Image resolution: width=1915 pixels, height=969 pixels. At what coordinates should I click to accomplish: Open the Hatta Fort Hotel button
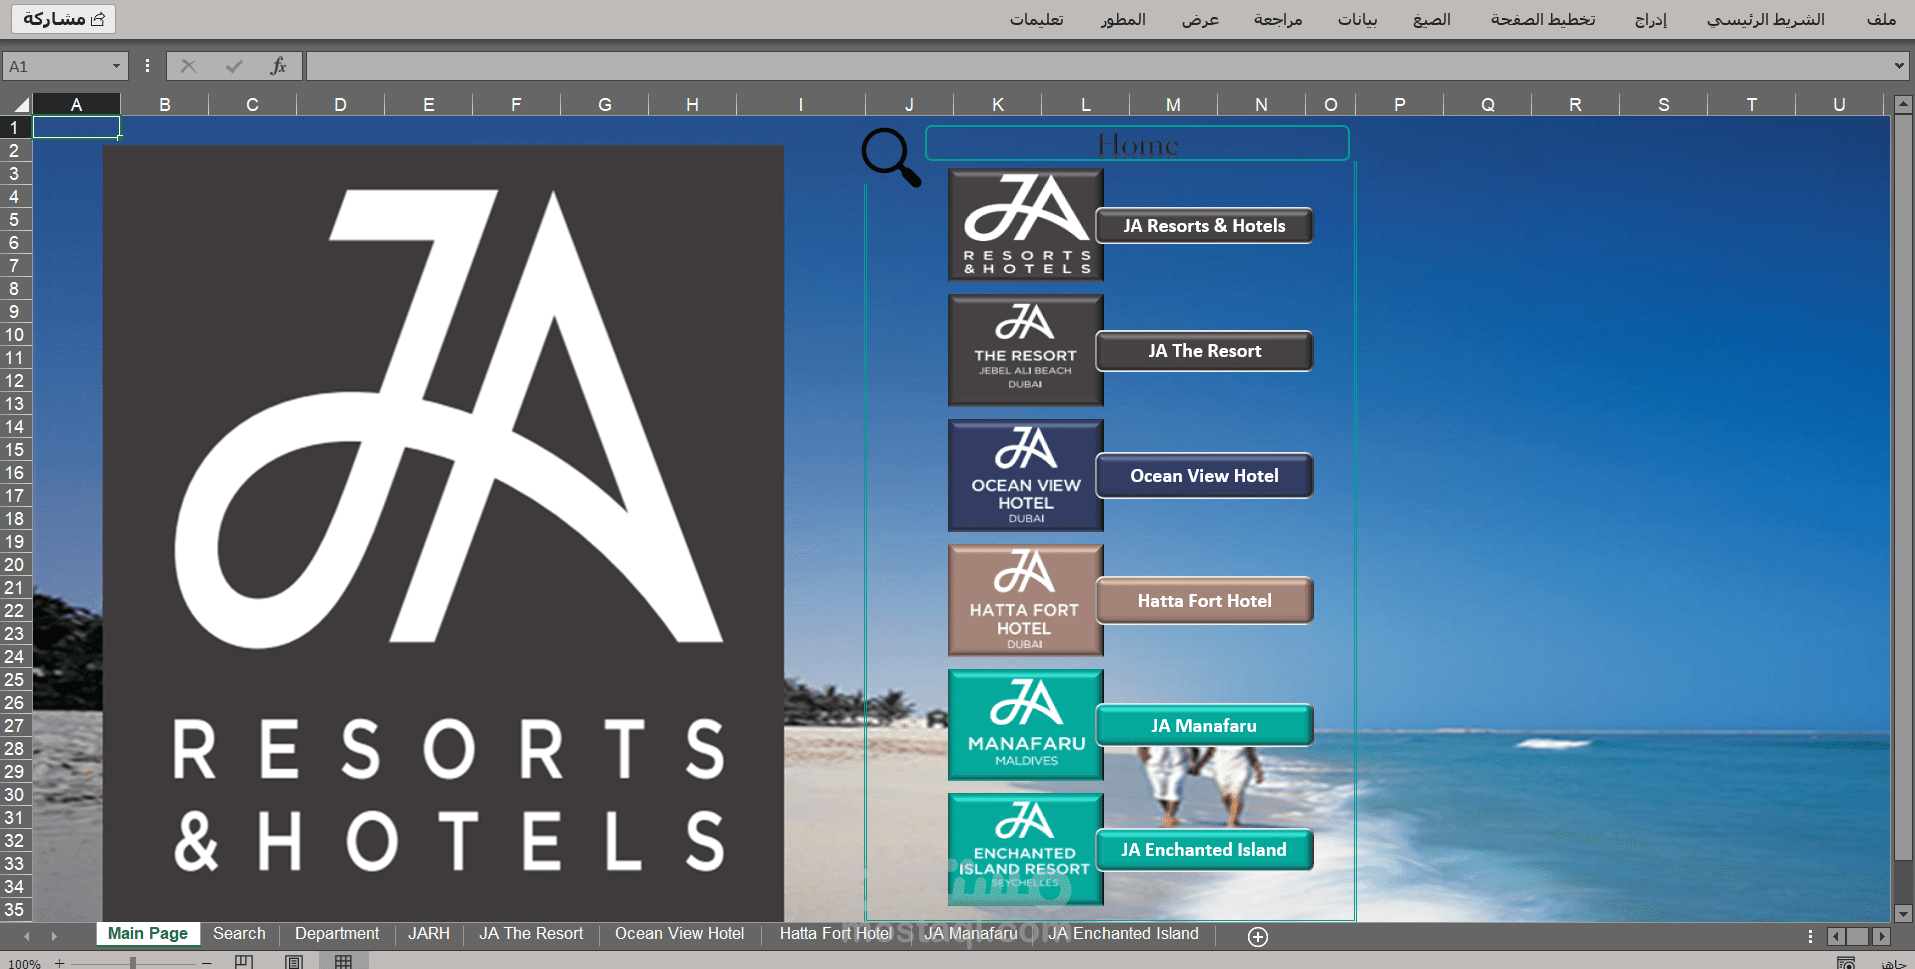click(1204, 601)
